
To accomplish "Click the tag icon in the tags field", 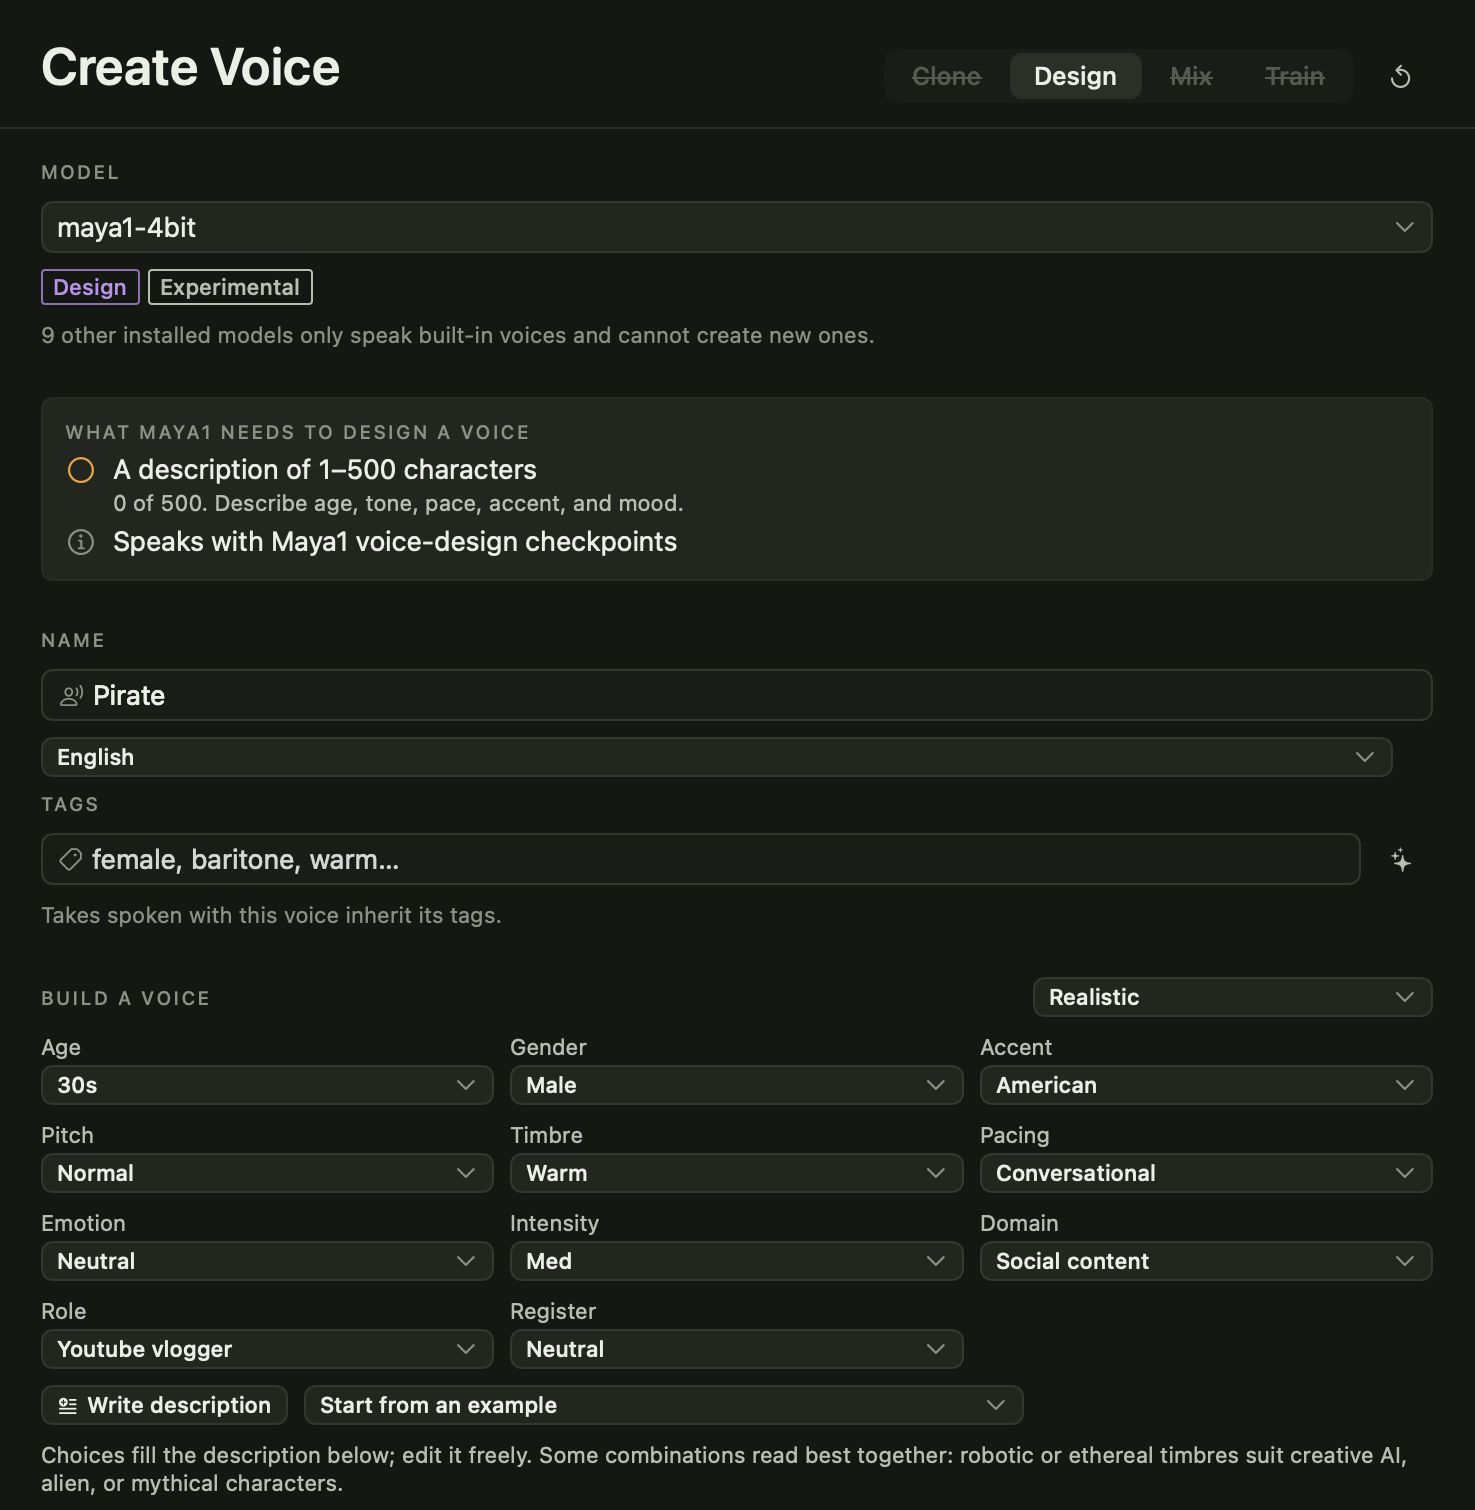I will tap(70, 859).
